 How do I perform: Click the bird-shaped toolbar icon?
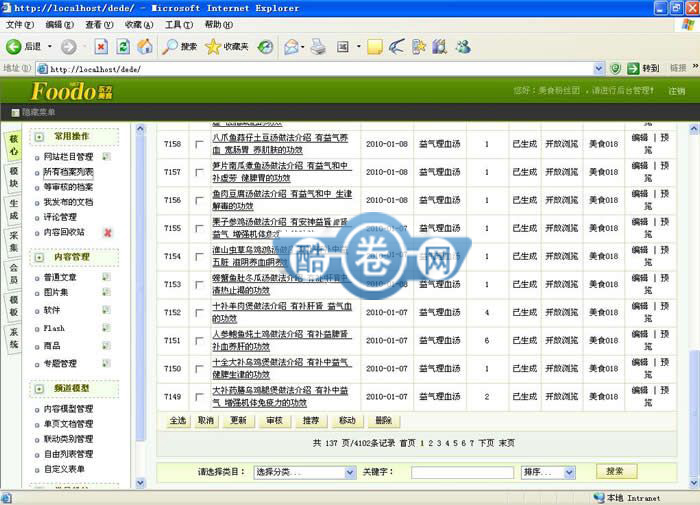[396, 46]
